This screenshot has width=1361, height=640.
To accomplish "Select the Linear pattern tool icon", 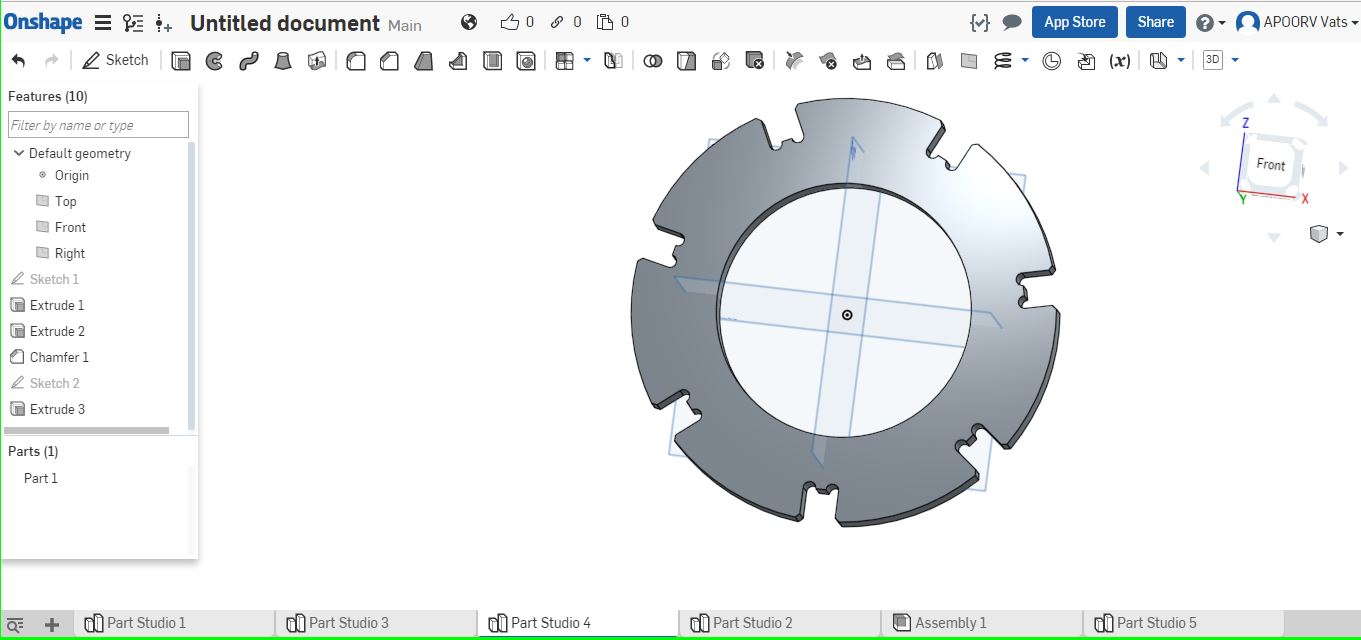I will [565, 61].
